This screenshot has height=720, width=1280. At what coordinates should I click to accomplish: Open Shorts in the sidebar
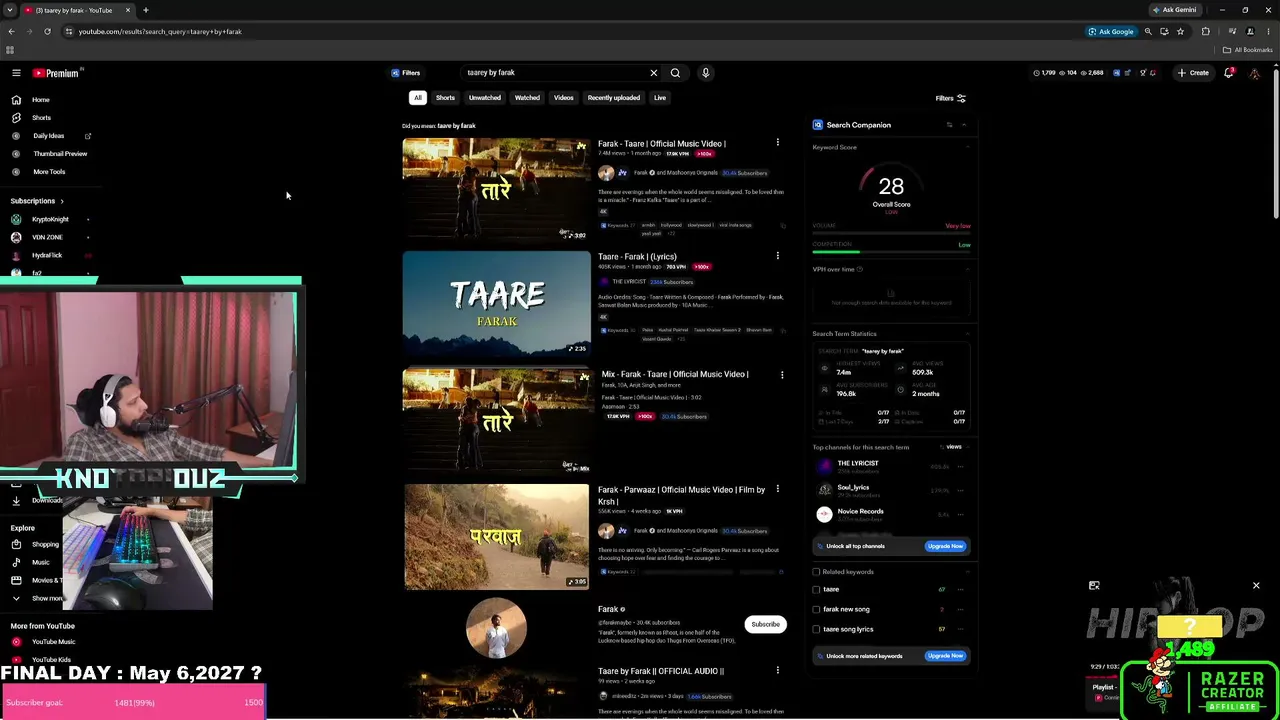tap(41, 118)
